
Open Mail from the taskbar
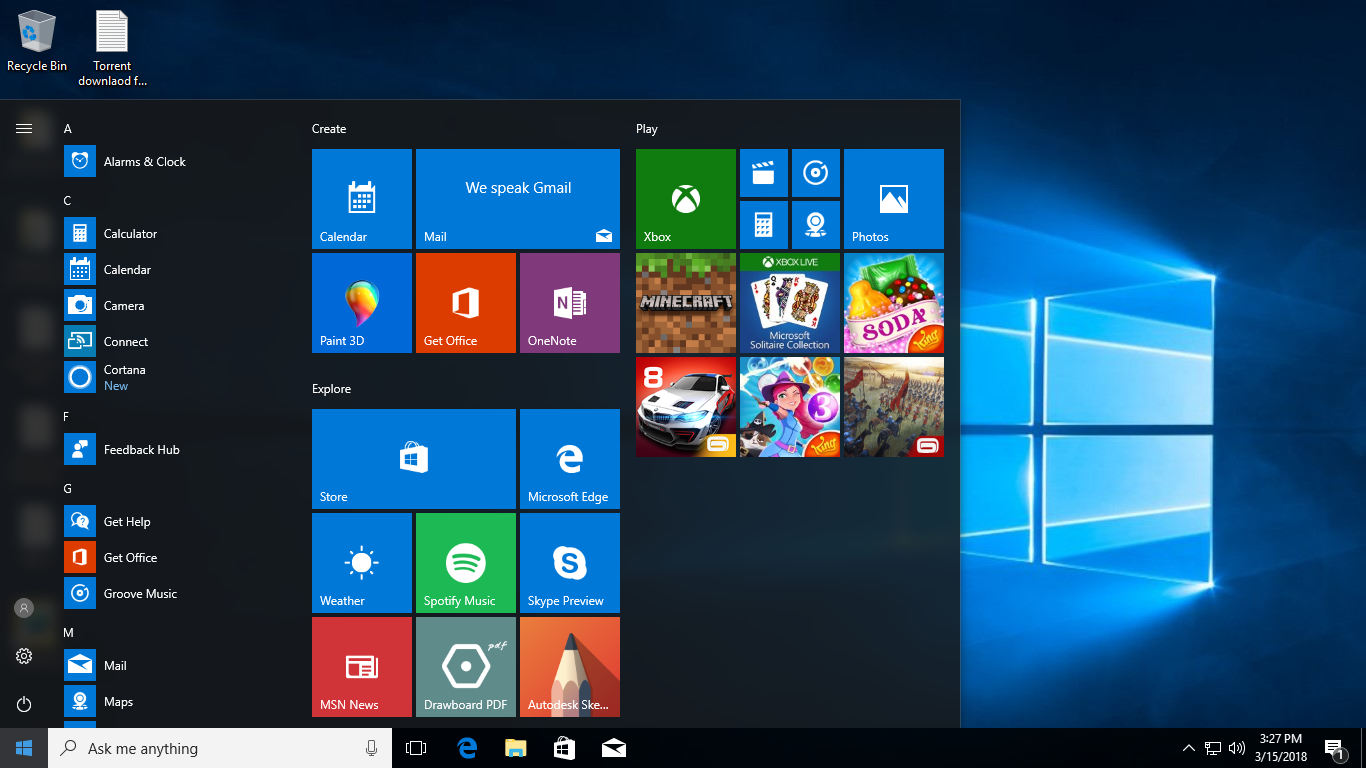point(614,748)
